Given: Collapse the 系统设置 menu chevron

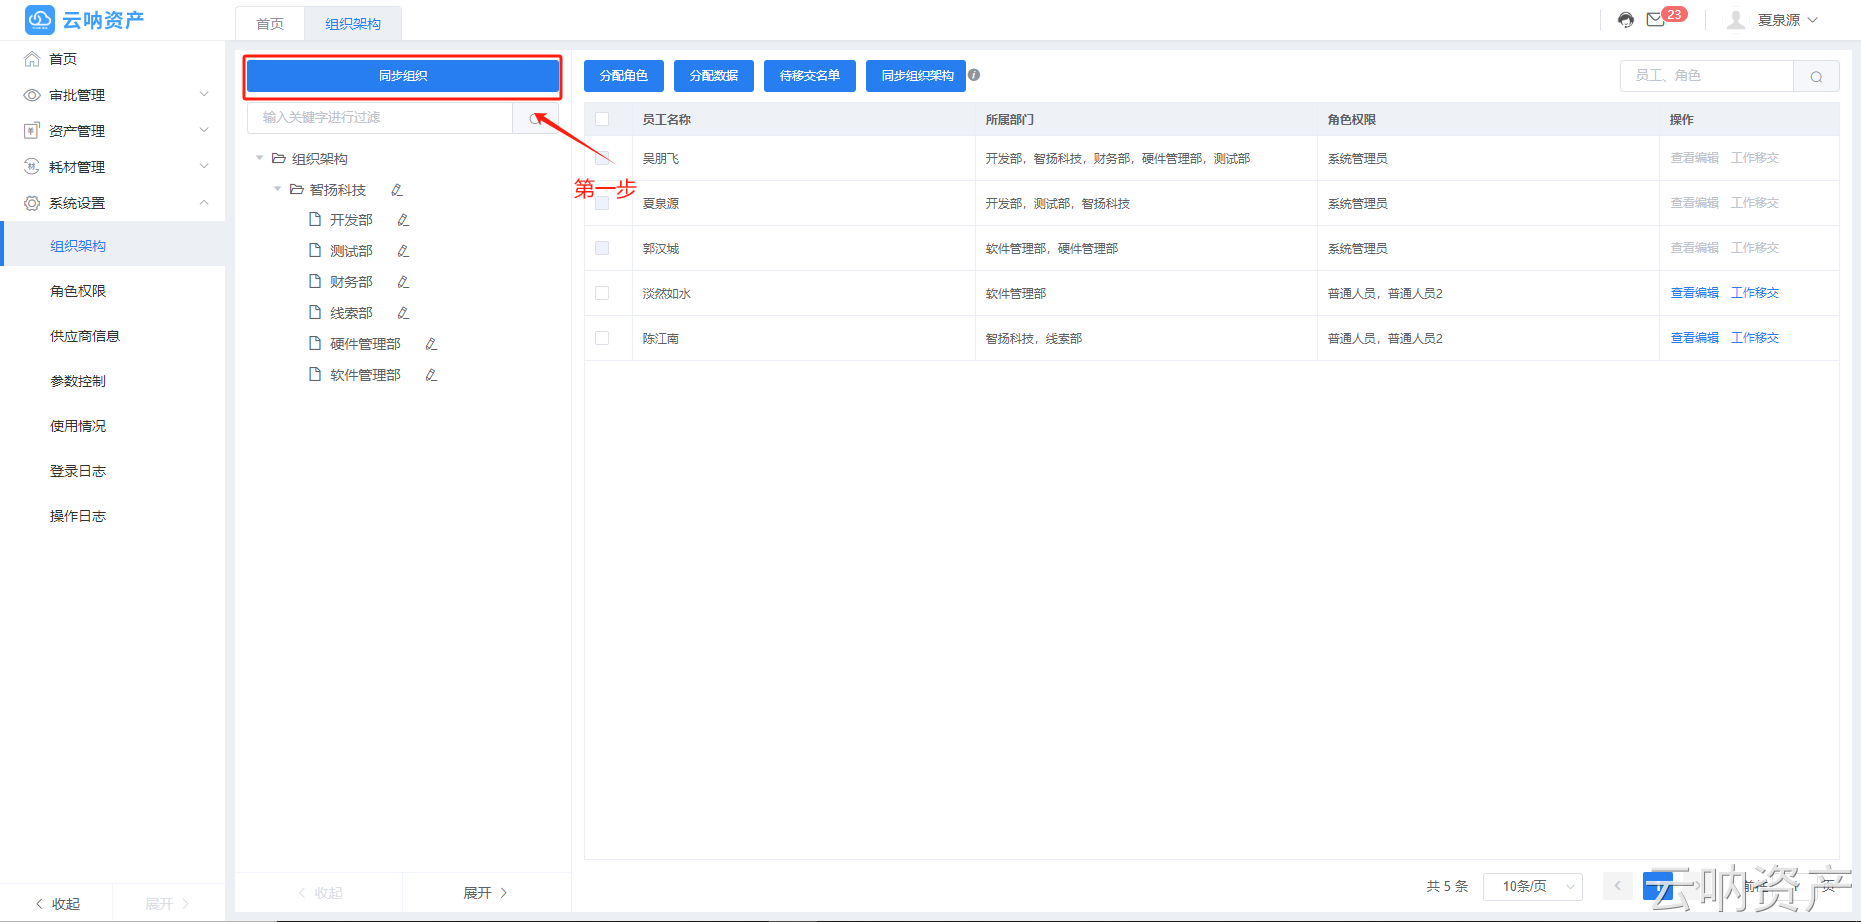Looking at the screenshot, I should (x=204, y=203).
